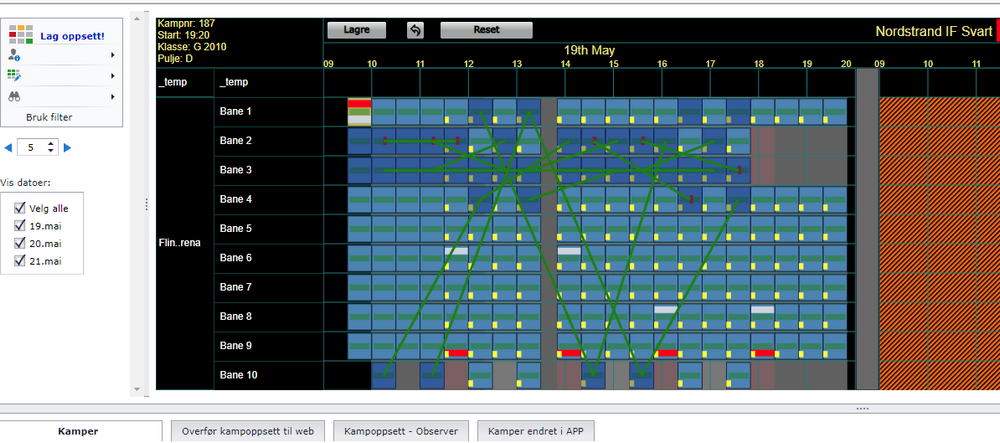Select the Bane 10 row label
This screenshot has height=443, width=1000.
239,375
